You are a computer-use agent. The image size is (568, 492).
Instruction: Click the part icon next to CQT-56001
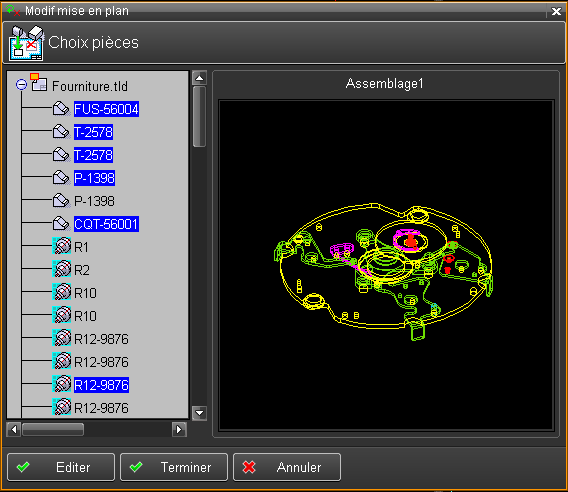(61, 224)
